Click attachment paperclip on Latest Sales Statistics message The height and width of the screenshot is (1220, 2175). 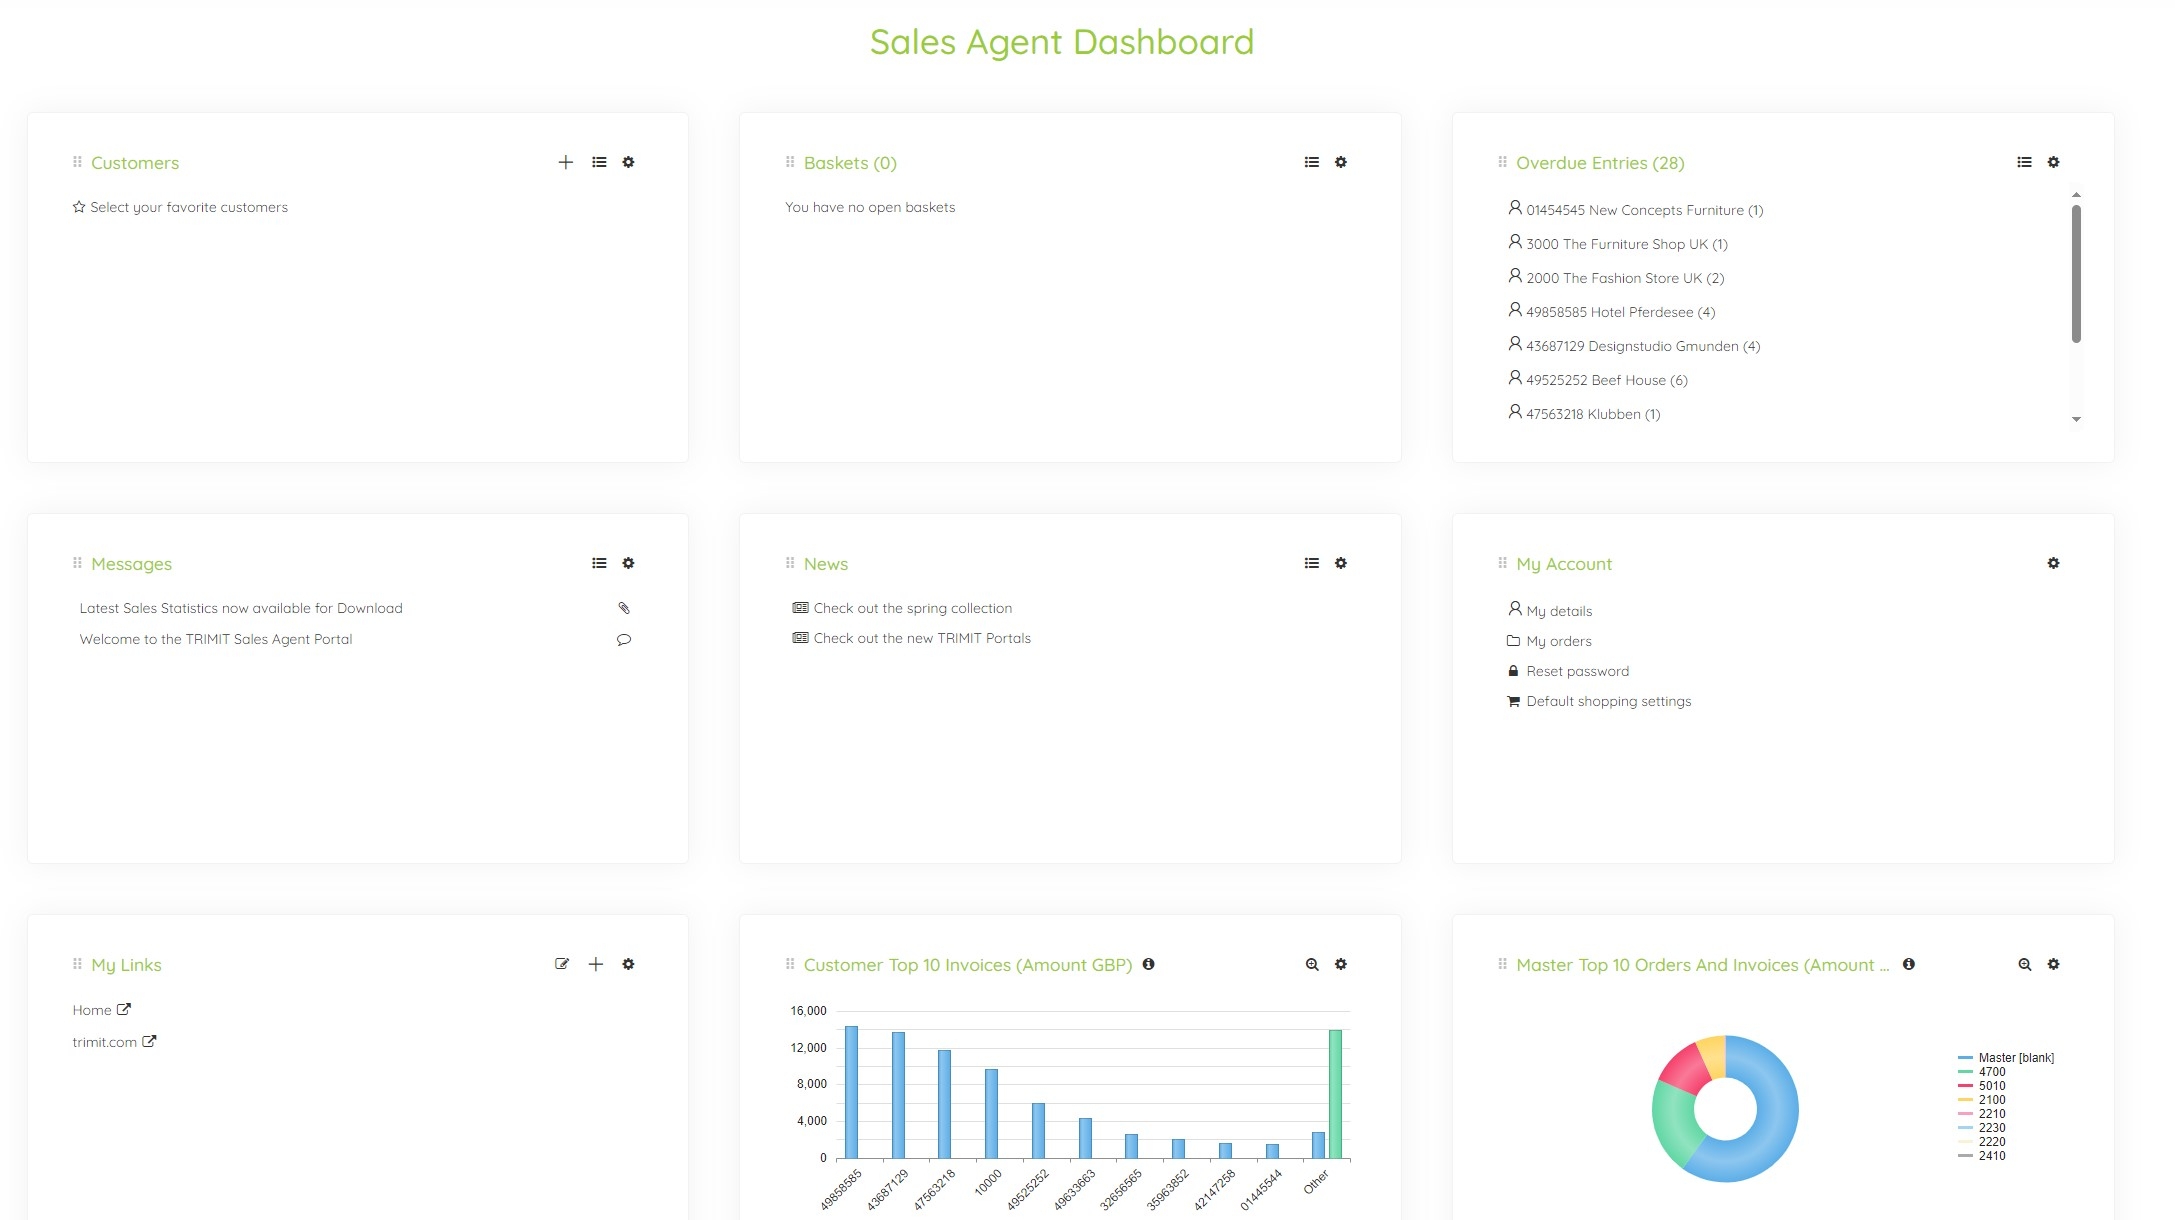point(623,608)
